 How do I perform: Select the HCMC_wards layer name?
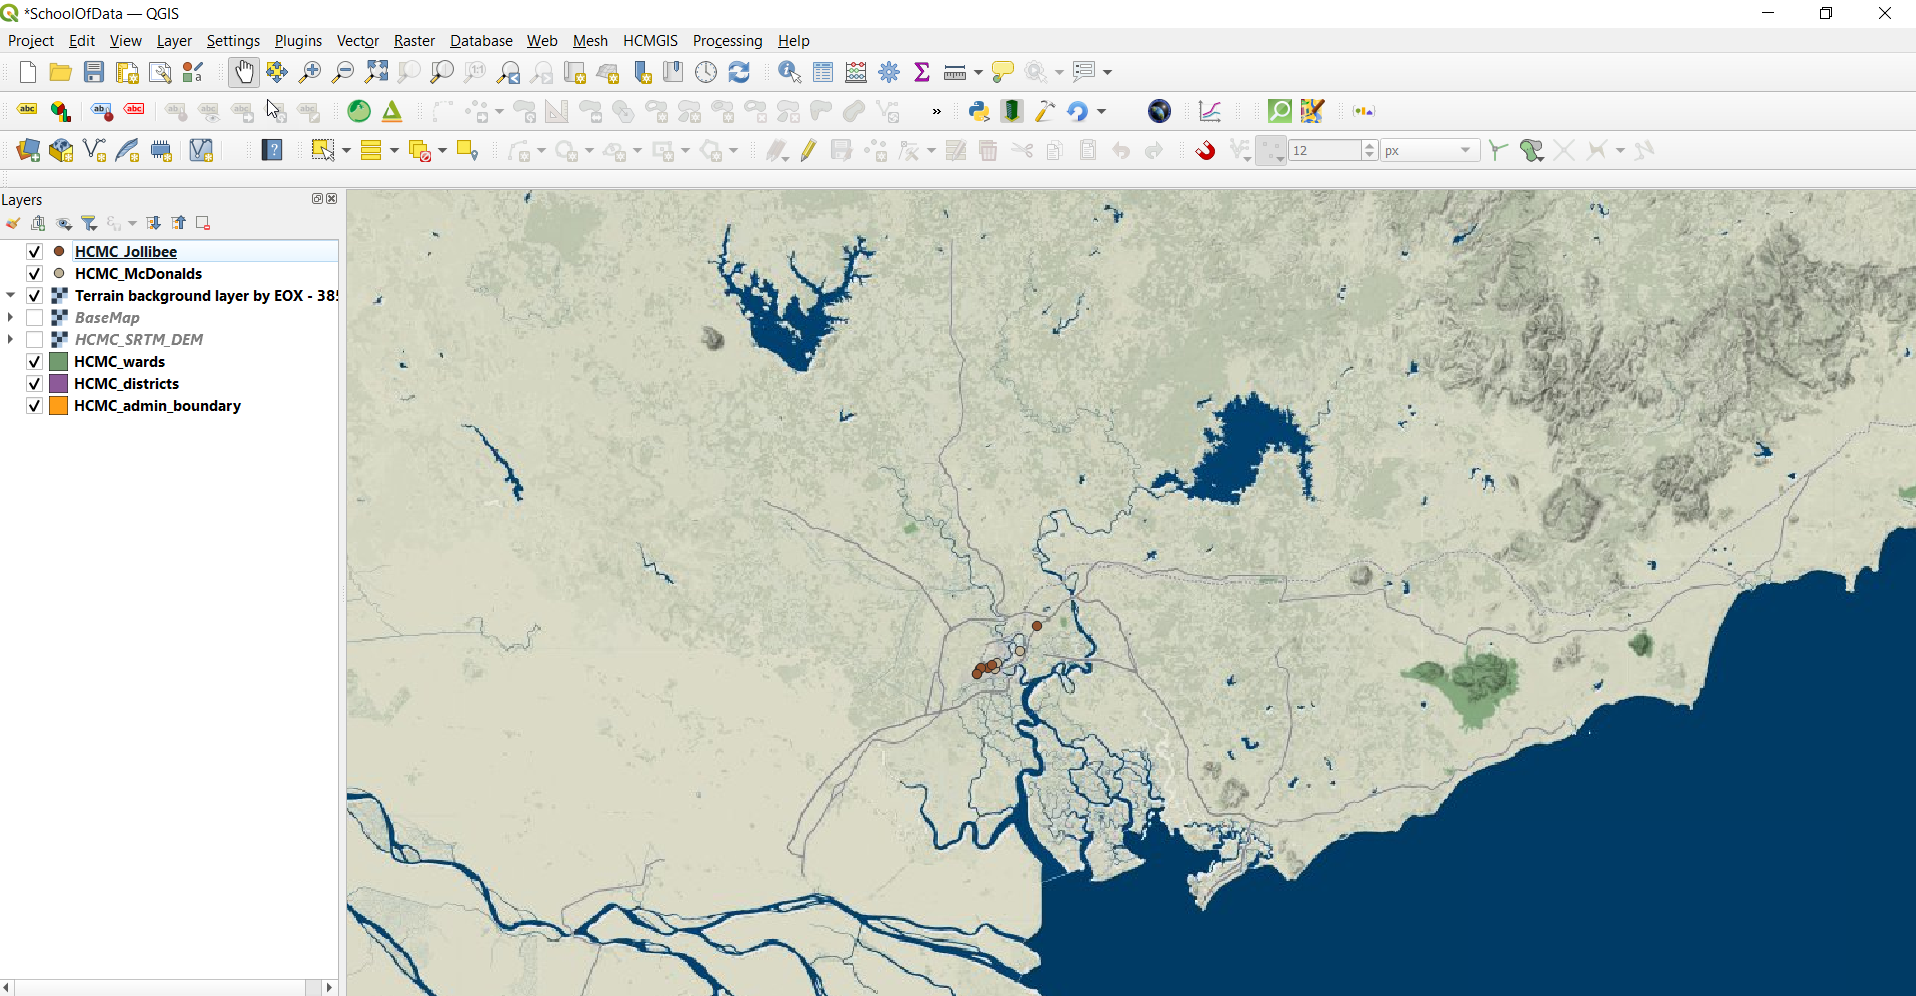point(120,362)
